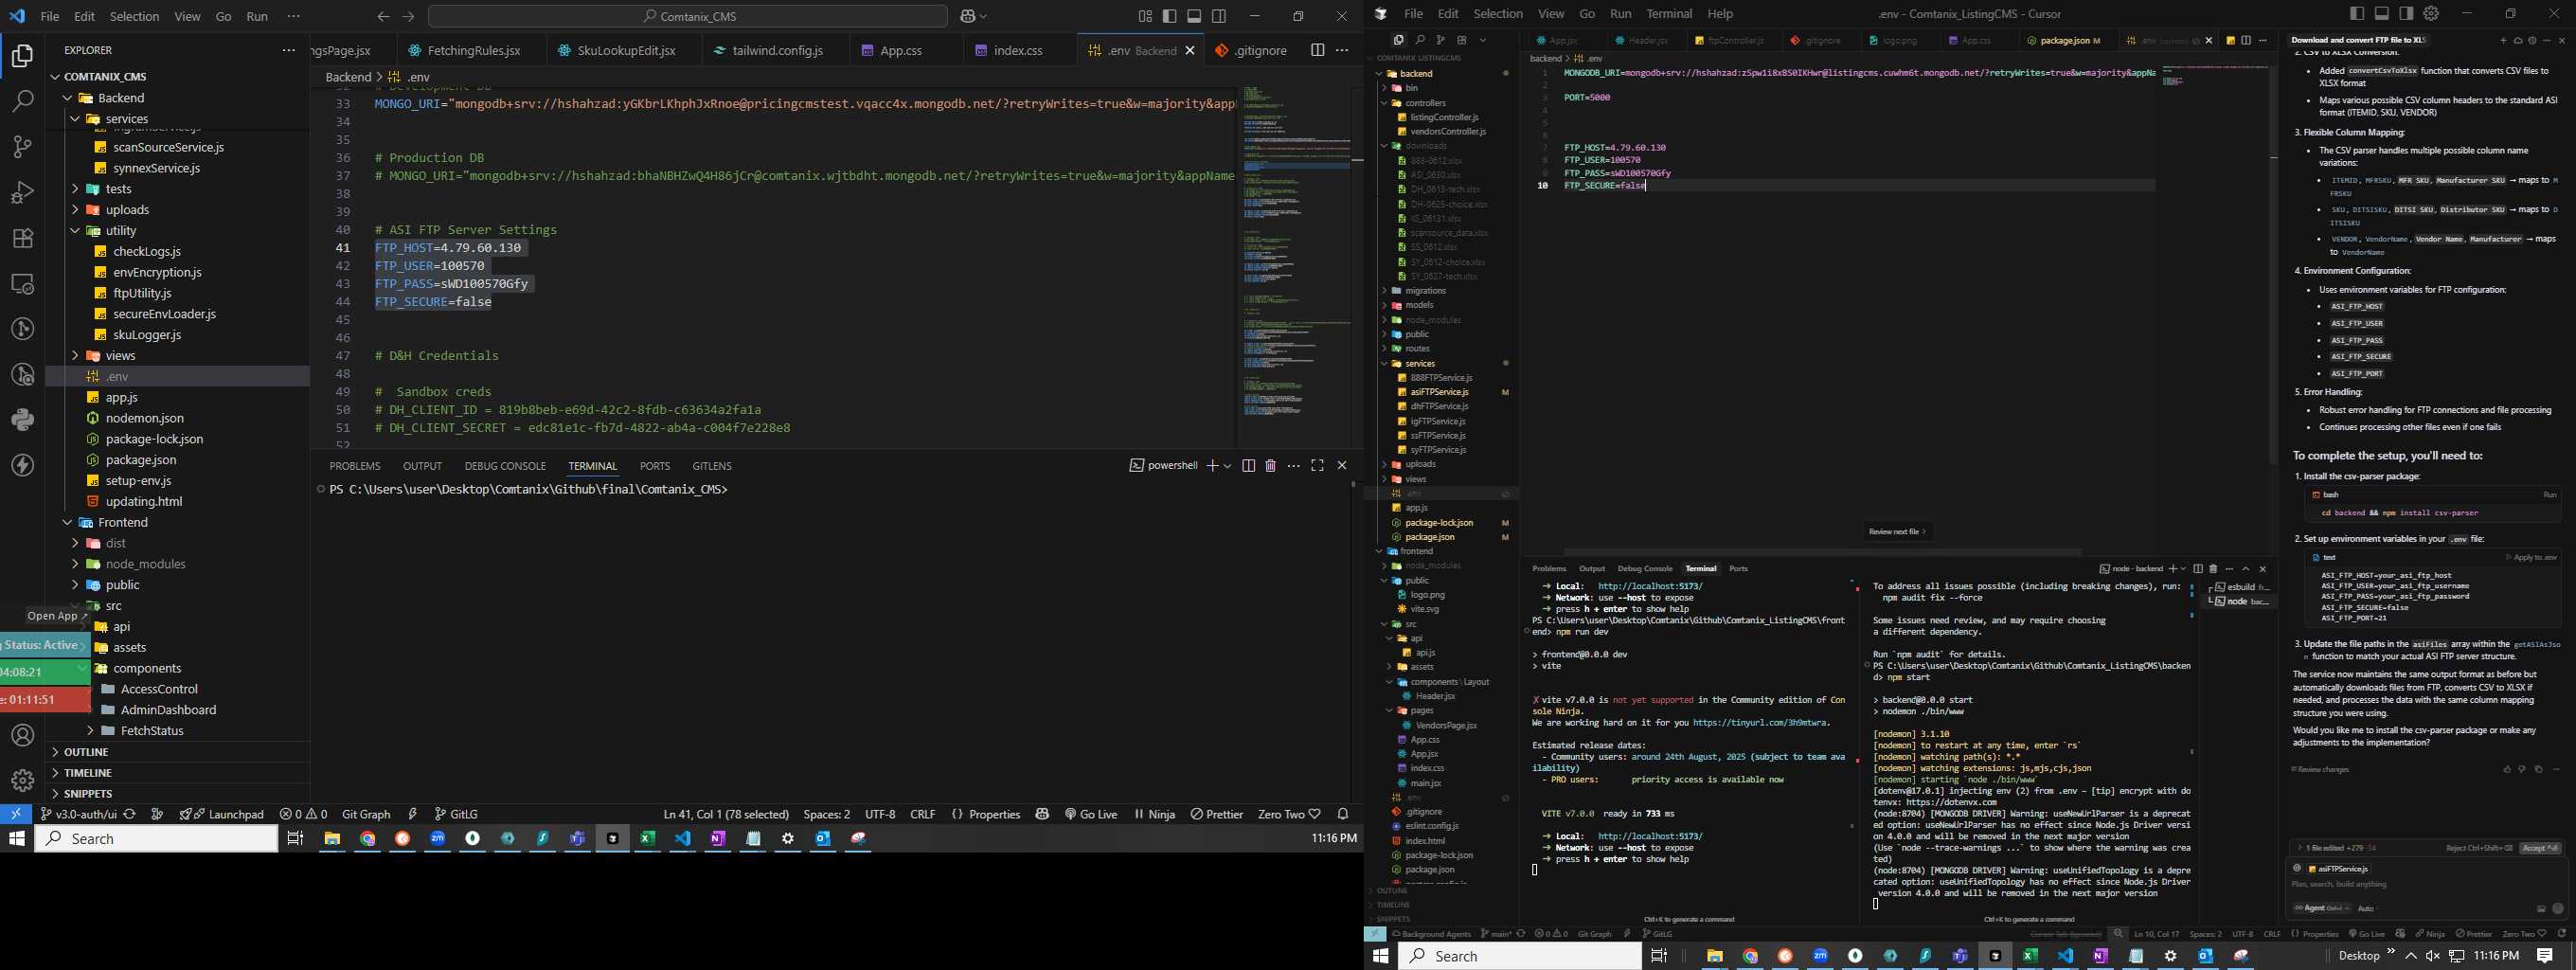Toggle Go Live server in VS Code status bar
Image resolution: width=2576 pixels, height=970 pixels.
(x=1091, y=814)
